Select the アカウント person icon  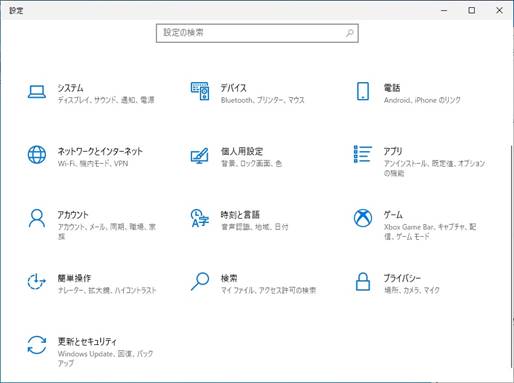[x=37, y=218]
